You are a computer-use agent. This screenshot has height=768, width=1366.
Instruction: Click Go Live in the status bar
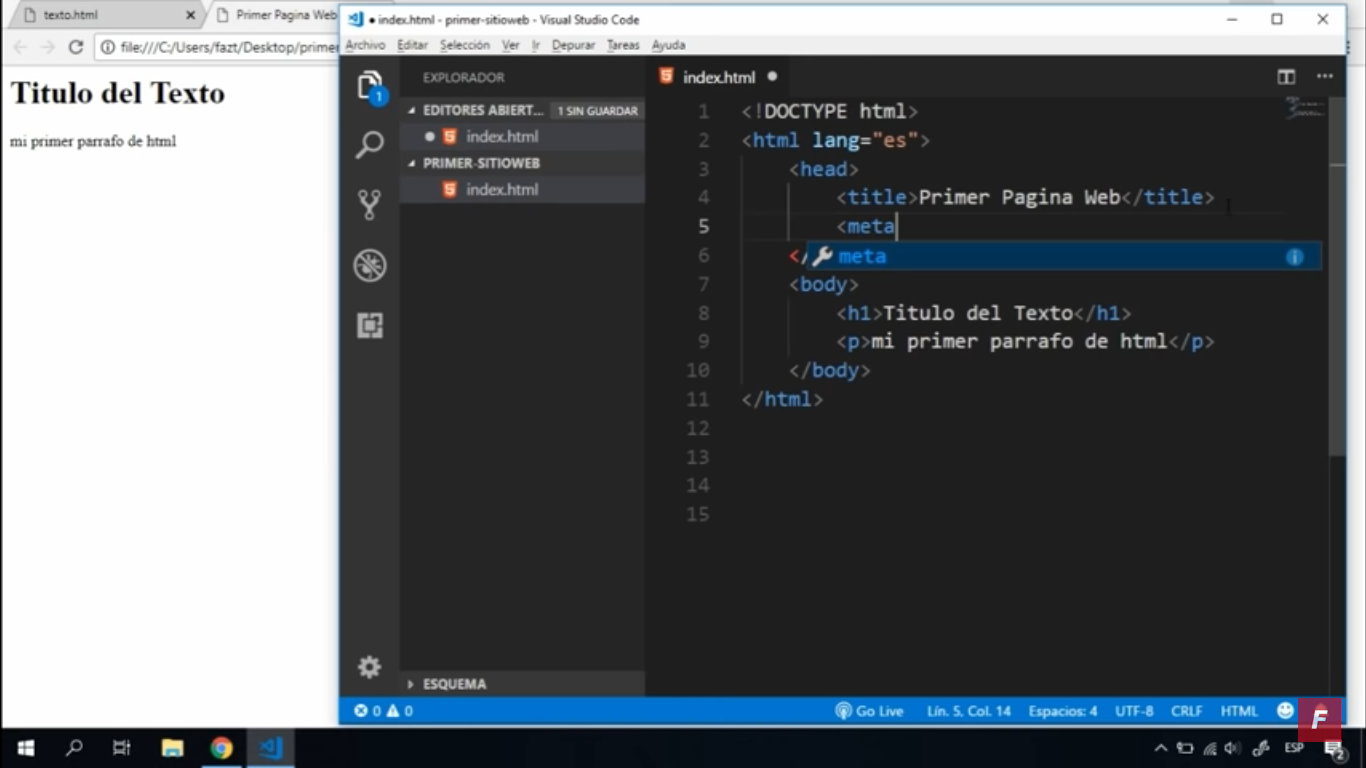click(869, 711)
